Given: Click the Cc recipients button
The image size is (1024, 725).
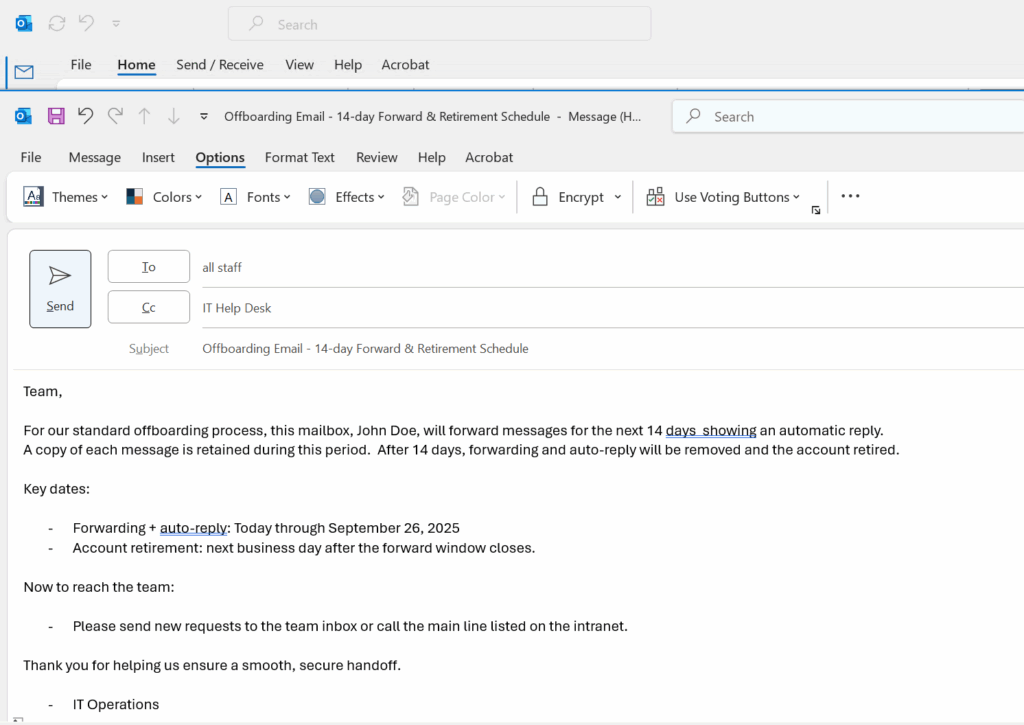Looking at the screenshot, I should pyautogui.click(x=148, y=308).
